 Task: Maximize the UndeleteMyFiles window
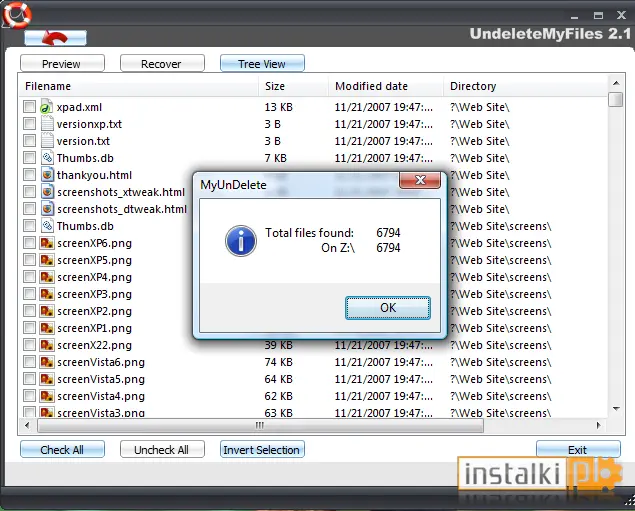pos(598,15)
